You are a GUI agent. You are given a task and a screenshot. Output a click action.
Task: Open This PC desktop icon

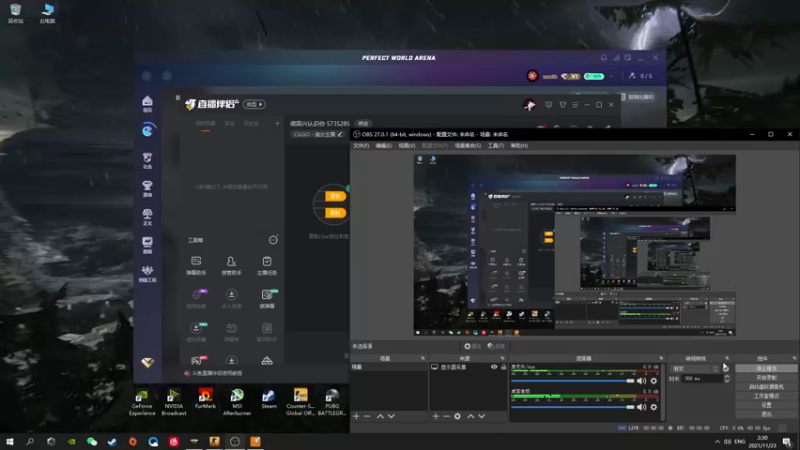click(47, 13)
